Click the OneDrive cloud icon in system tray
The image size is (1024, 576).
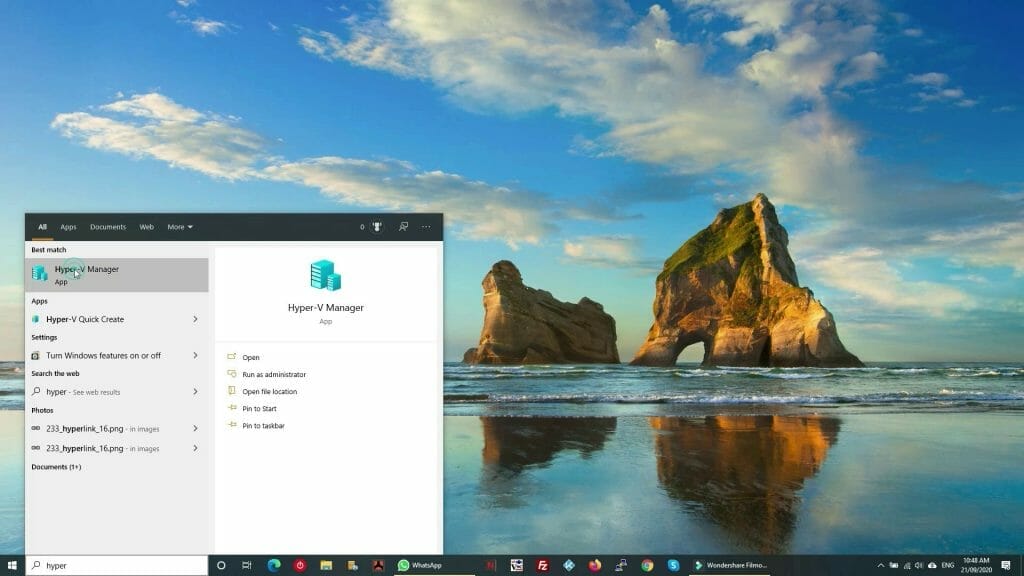click(932, 565)
